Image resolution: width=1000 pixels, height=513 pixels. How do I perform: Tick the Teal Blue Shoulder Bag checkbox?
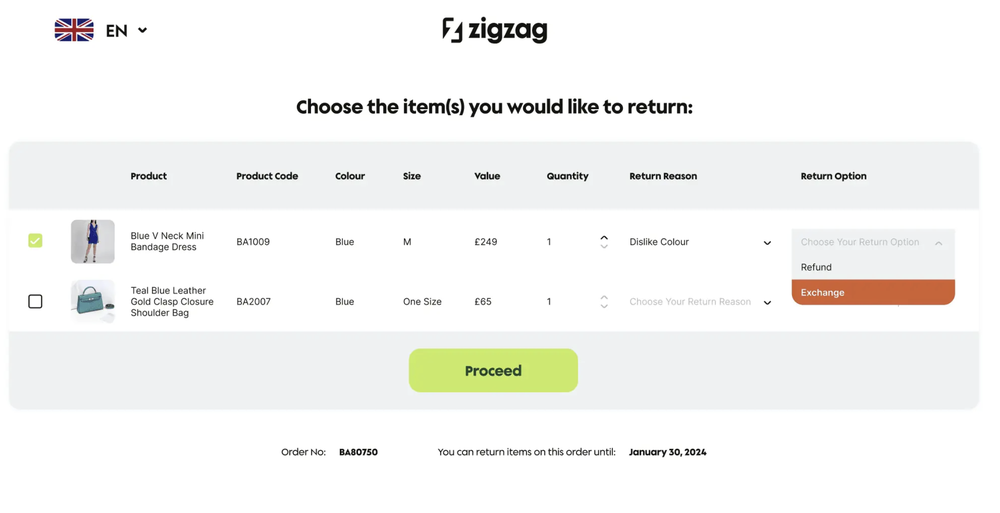pos(35,301)
